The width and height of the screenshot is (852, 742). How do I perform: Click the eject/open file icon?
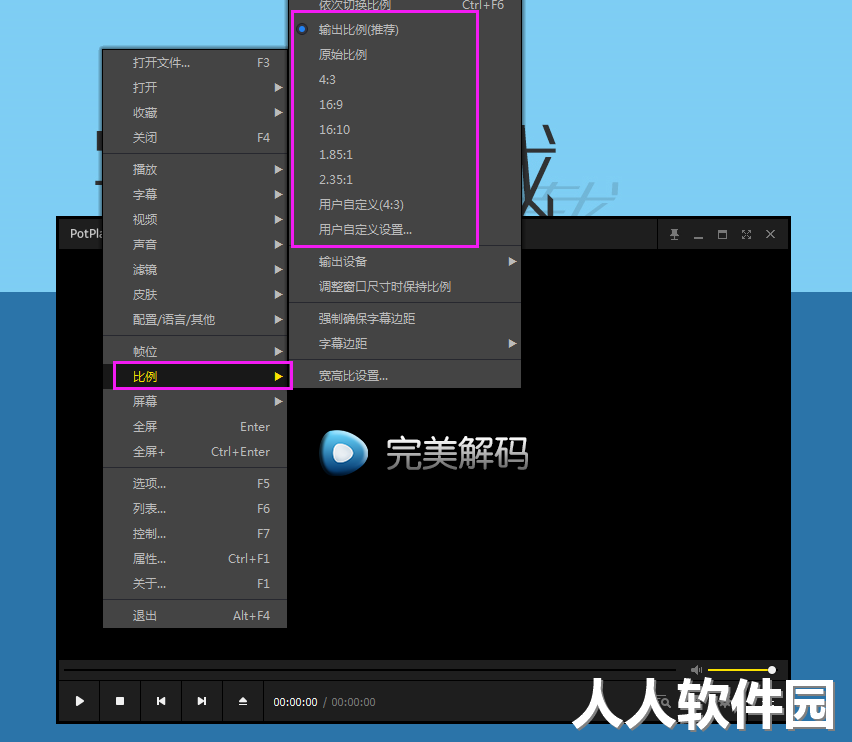[x=243, y=701]
